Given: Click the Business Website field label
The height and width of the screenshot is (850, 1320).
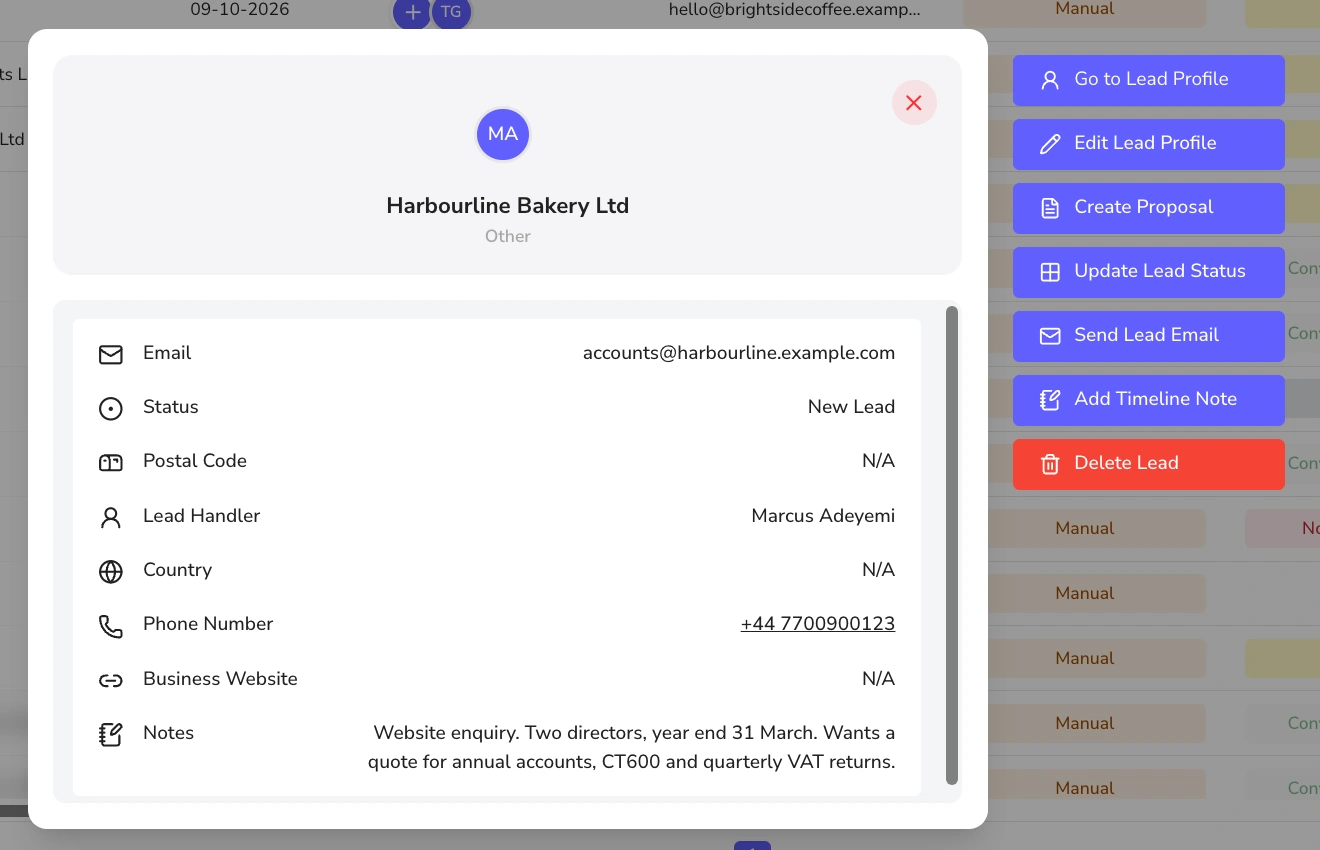Looking at the screenshot, I should point(220,679).
